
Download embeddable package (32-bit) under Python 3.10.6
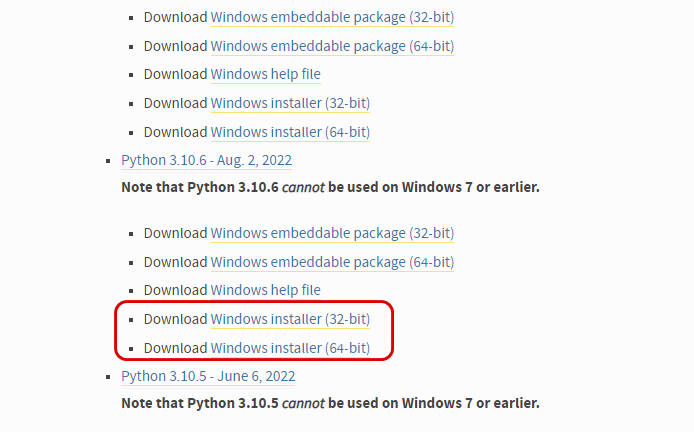point(332,233)
